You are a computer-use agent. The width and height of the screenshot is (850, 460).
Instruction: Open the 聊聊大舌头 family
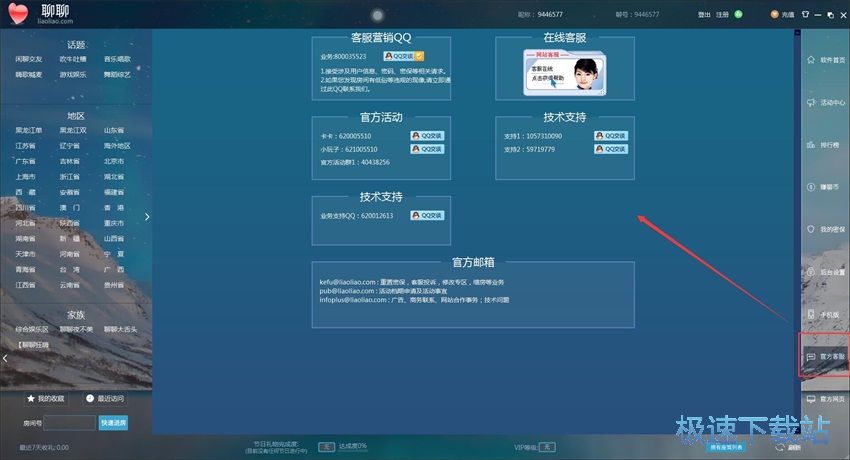120,329
